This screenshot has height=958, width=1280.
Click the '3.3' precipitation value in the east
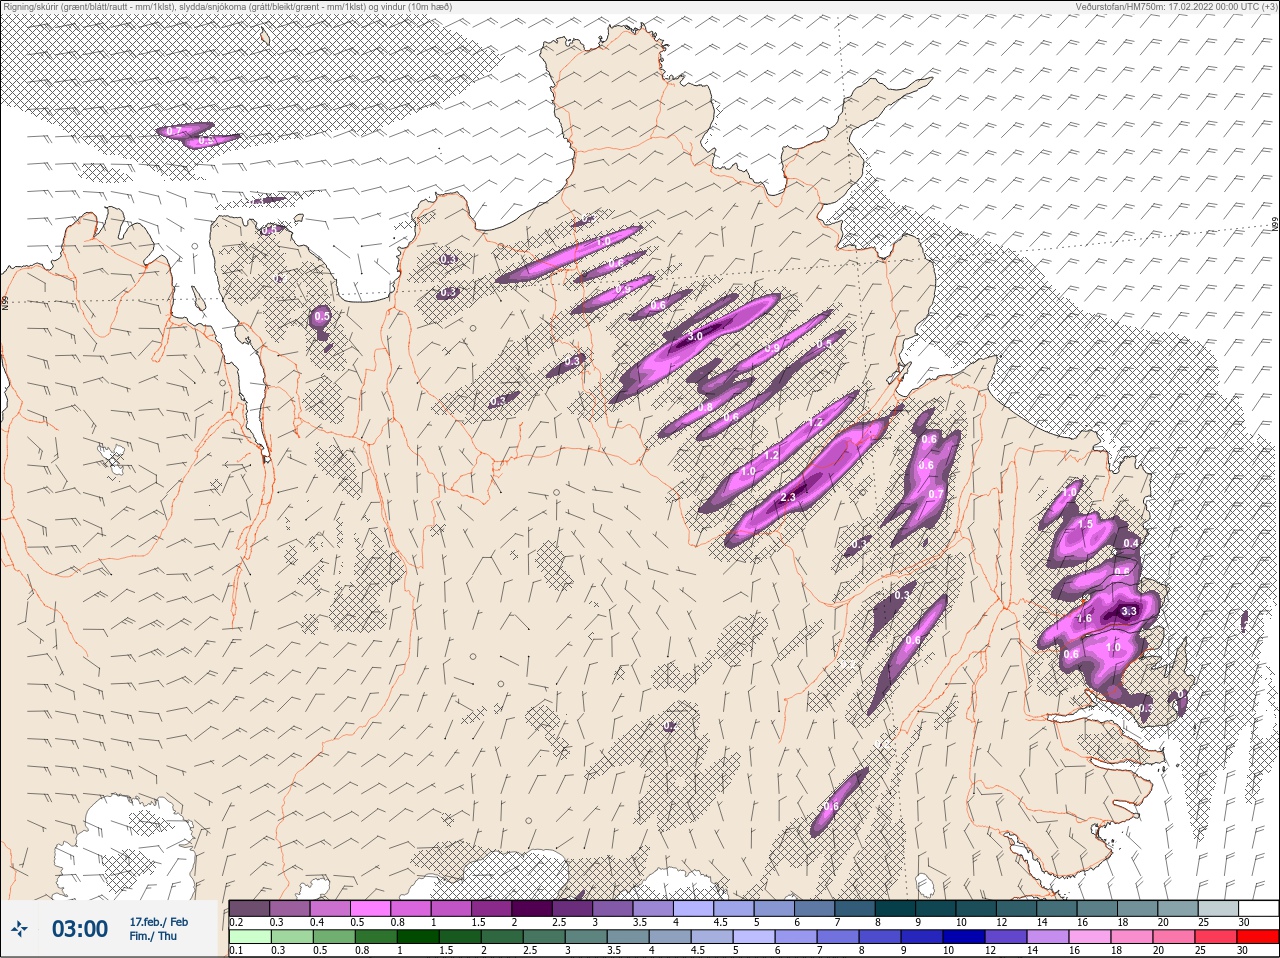click(1130, 611)
